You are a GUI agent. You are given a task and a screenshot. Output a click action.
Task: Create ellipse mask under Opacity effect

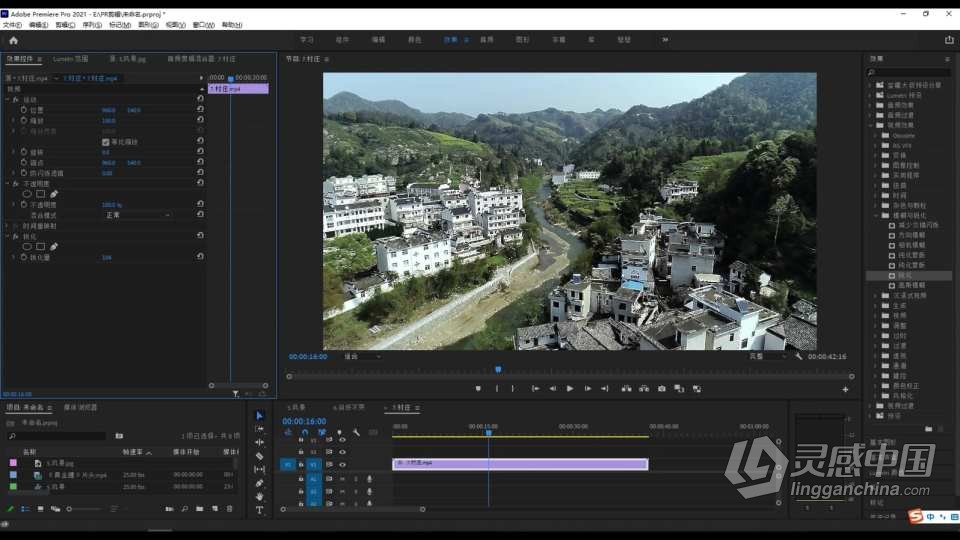click(27, 194)
